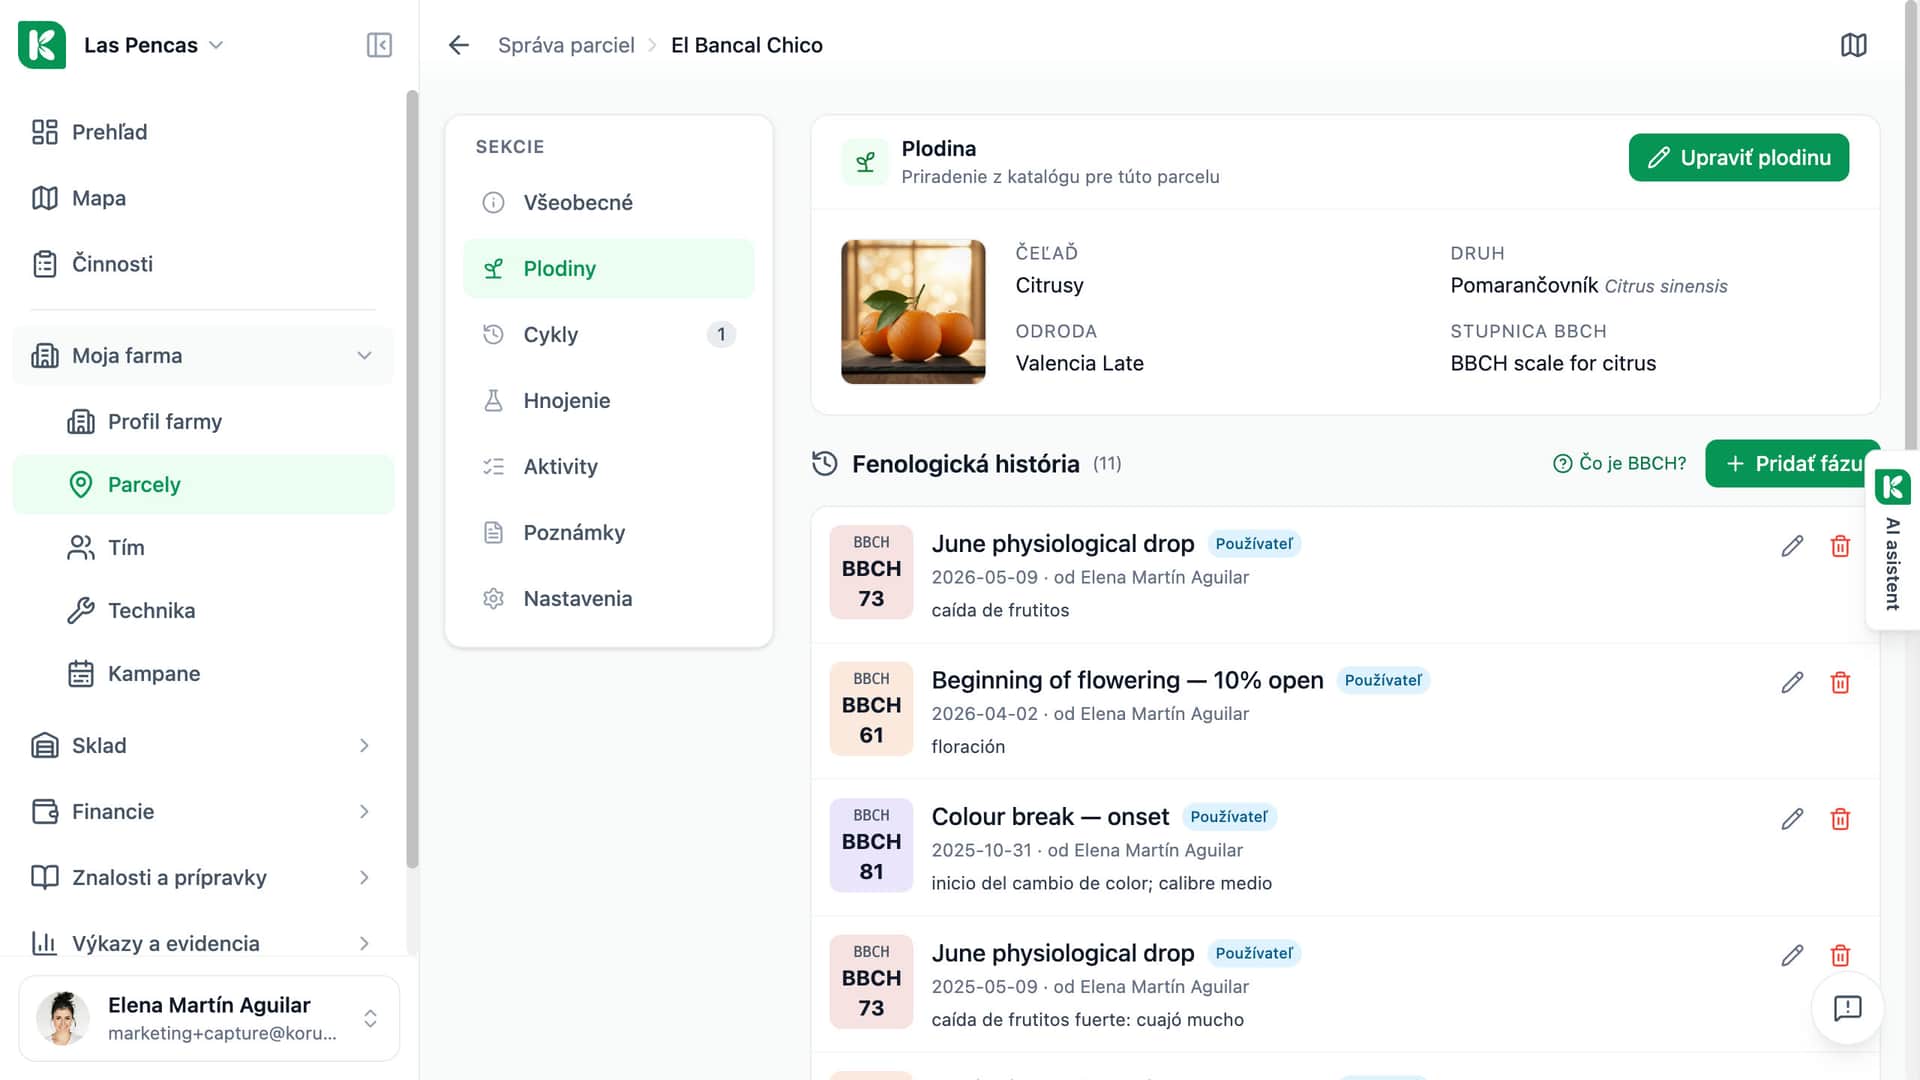Open the Las Pencas farm switcher dropdown
This screenshot has width=1920, height=1080.
click(x=153, y=45)
